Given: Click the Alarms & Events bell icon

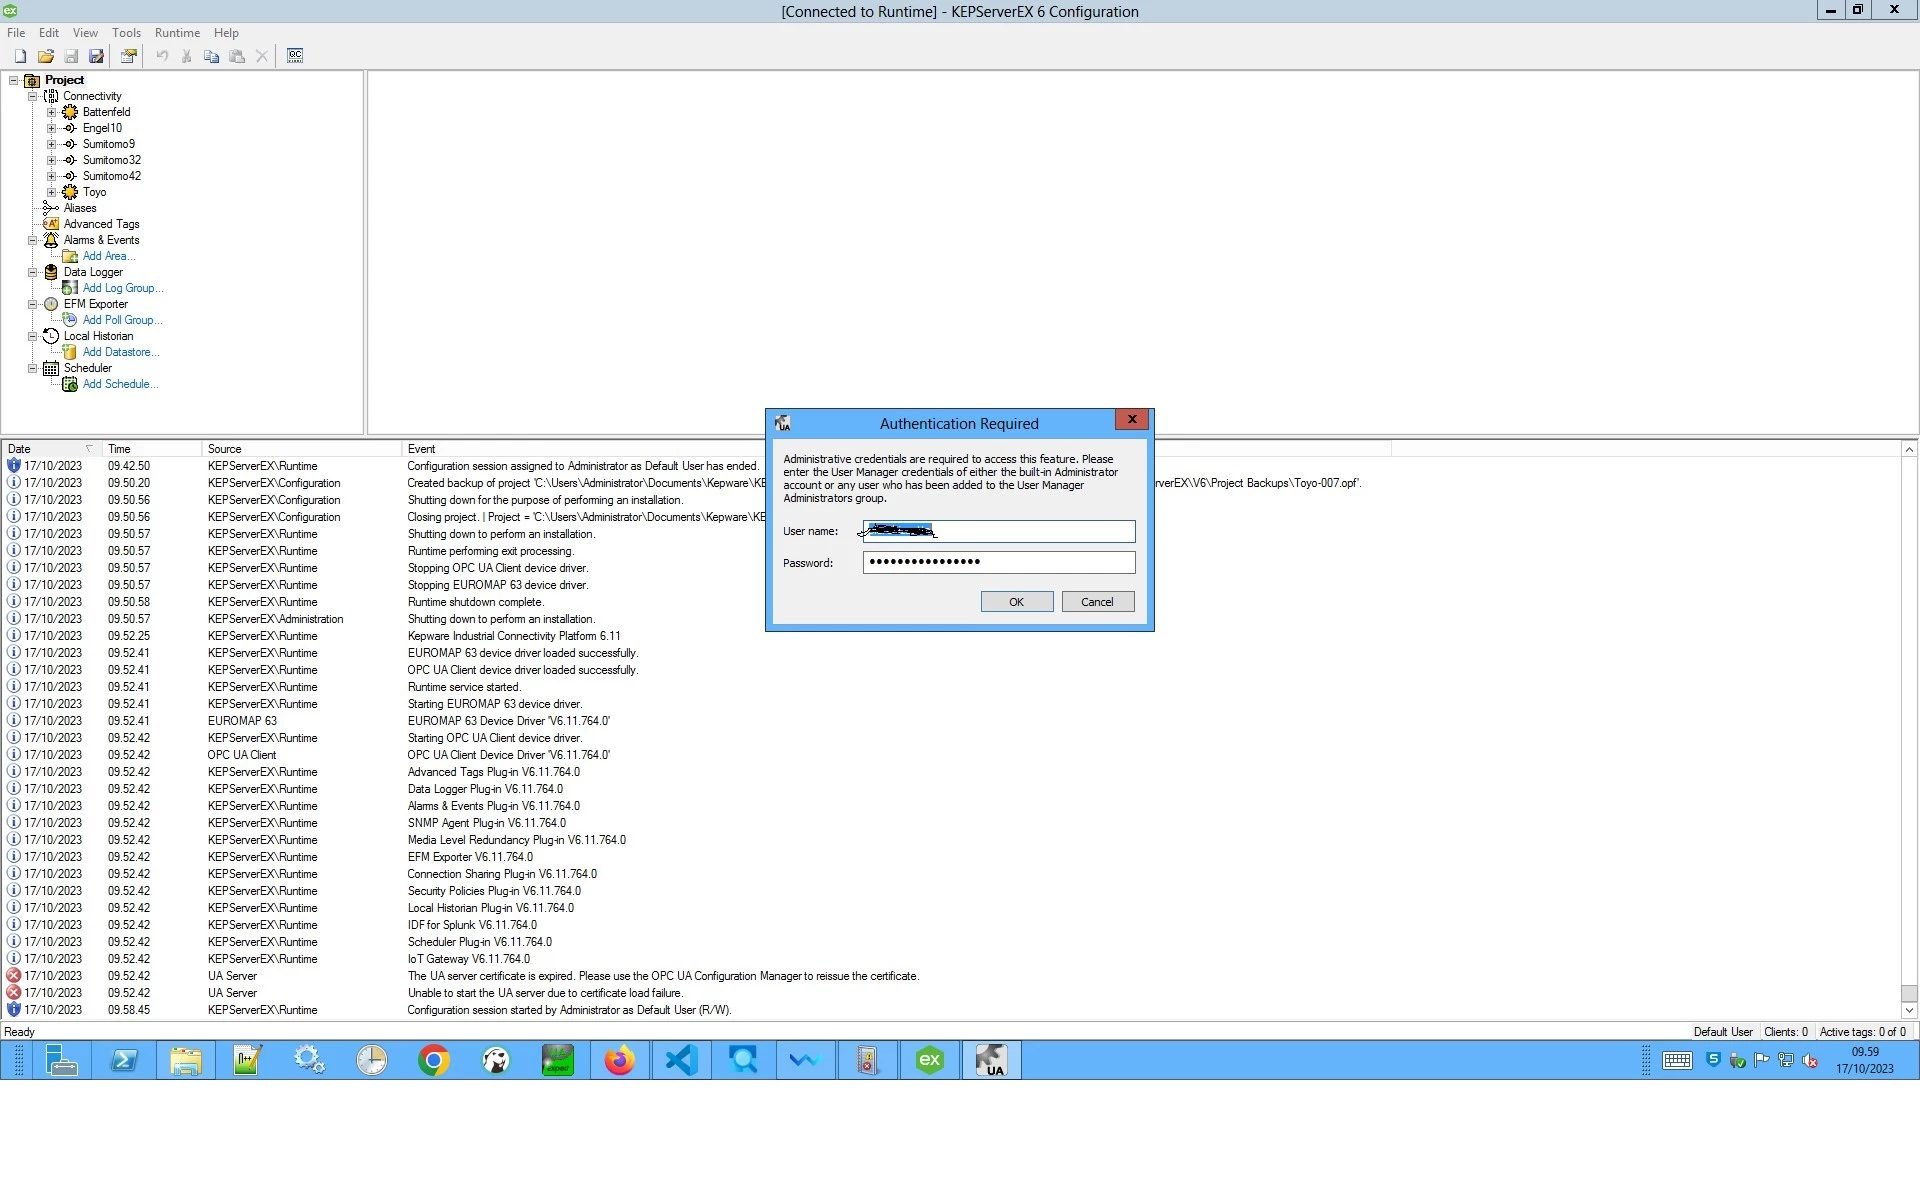Looking at the screenshot, I should 51,240.
